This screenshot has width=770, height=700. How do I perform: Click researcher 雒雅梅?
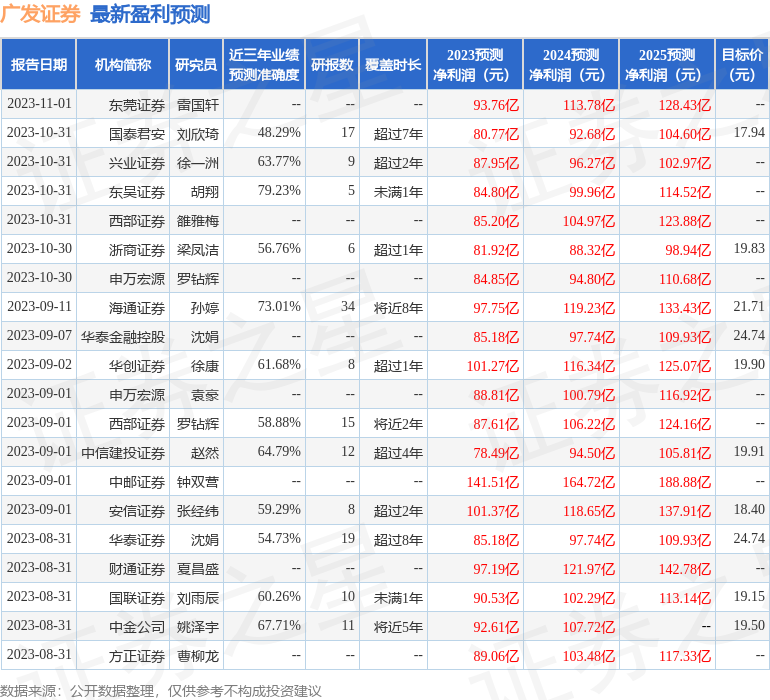pyautogui.click(x=197, y=221)
